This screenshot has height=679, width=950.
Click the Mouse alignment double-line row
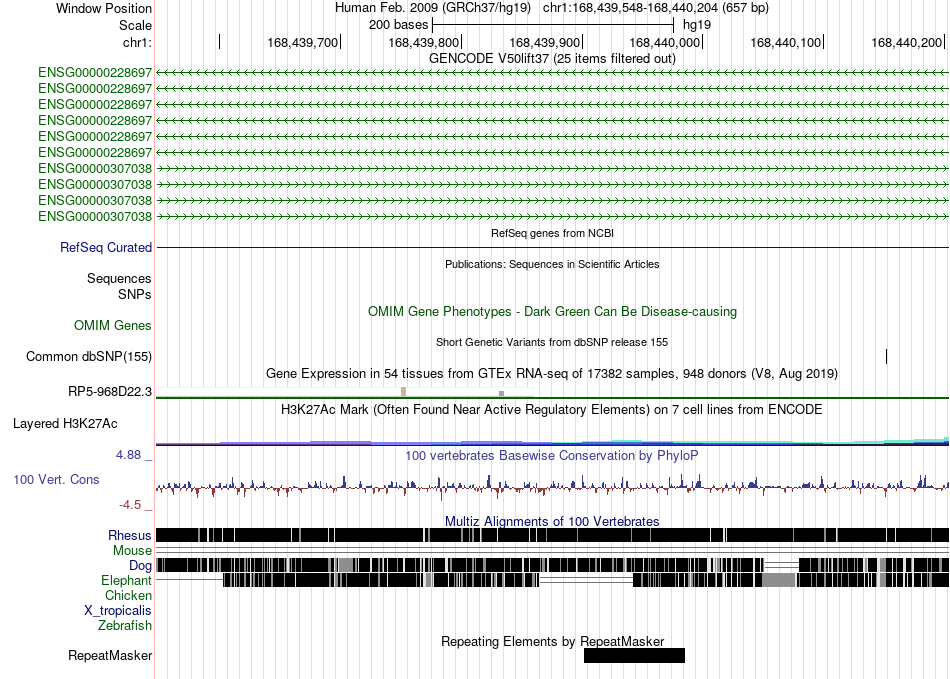553,550
